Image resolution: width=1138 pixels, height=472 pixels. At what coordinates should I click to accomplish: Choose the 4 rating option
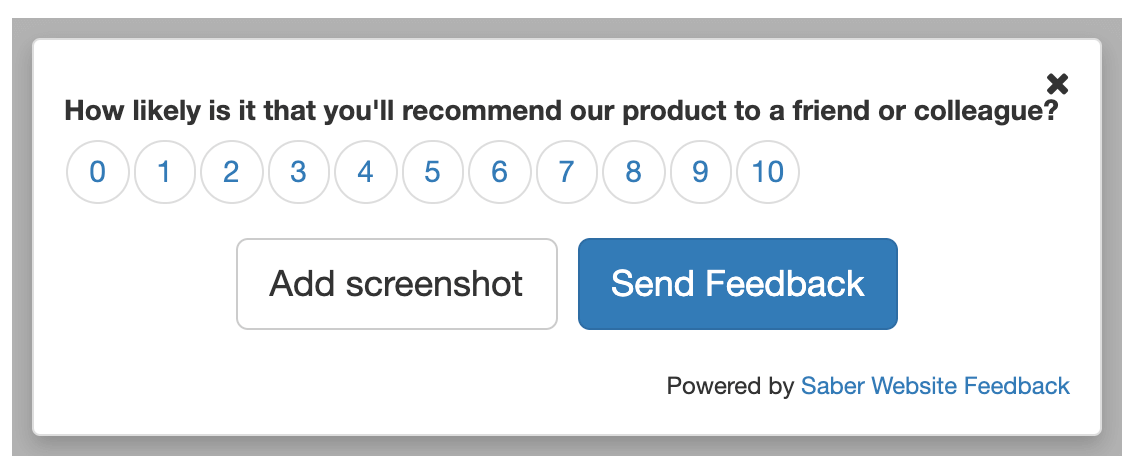click(x=366, y=173)
